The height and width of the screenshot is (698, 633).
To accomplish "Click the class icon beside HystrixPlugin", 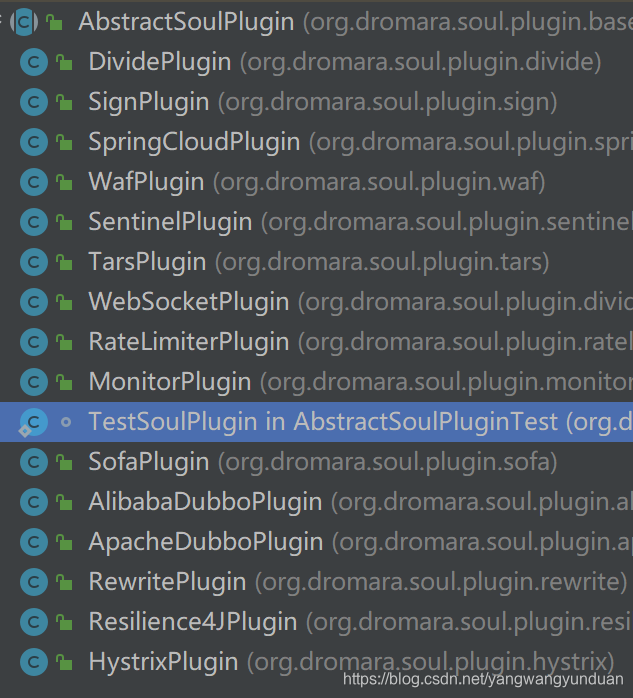I will (x=34, y=662).
